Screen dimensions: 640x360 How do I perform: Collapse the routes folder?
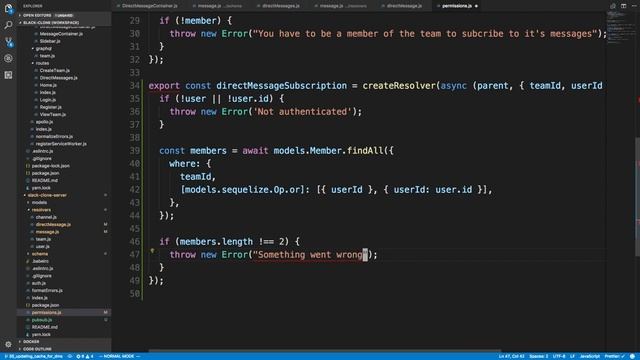tap(42, 63)
